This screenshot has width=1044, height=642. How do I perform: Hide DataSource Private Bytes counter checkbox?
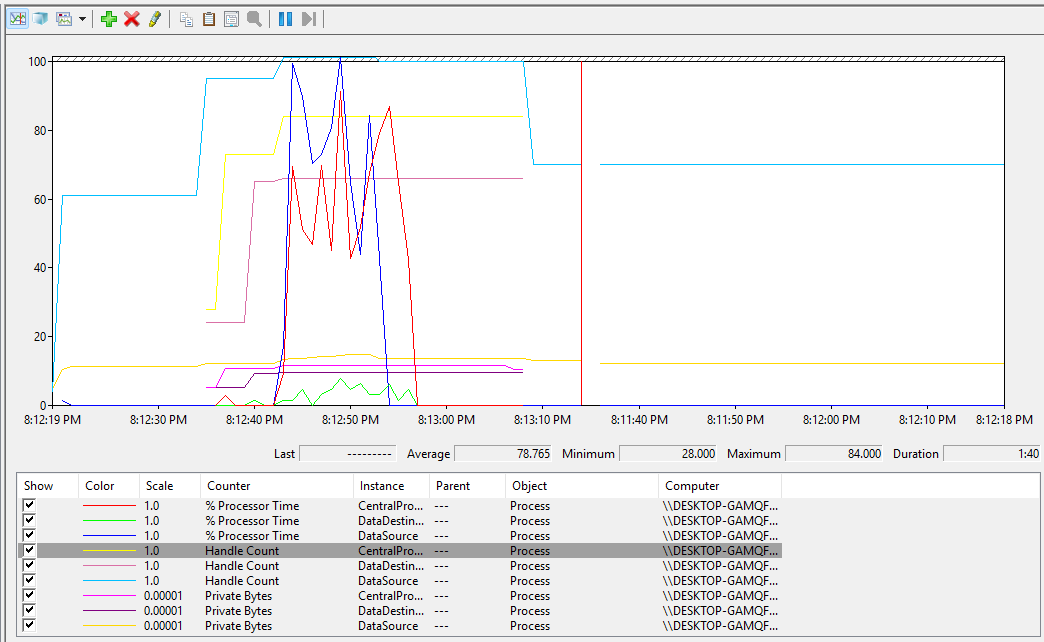tap(29, 625)
